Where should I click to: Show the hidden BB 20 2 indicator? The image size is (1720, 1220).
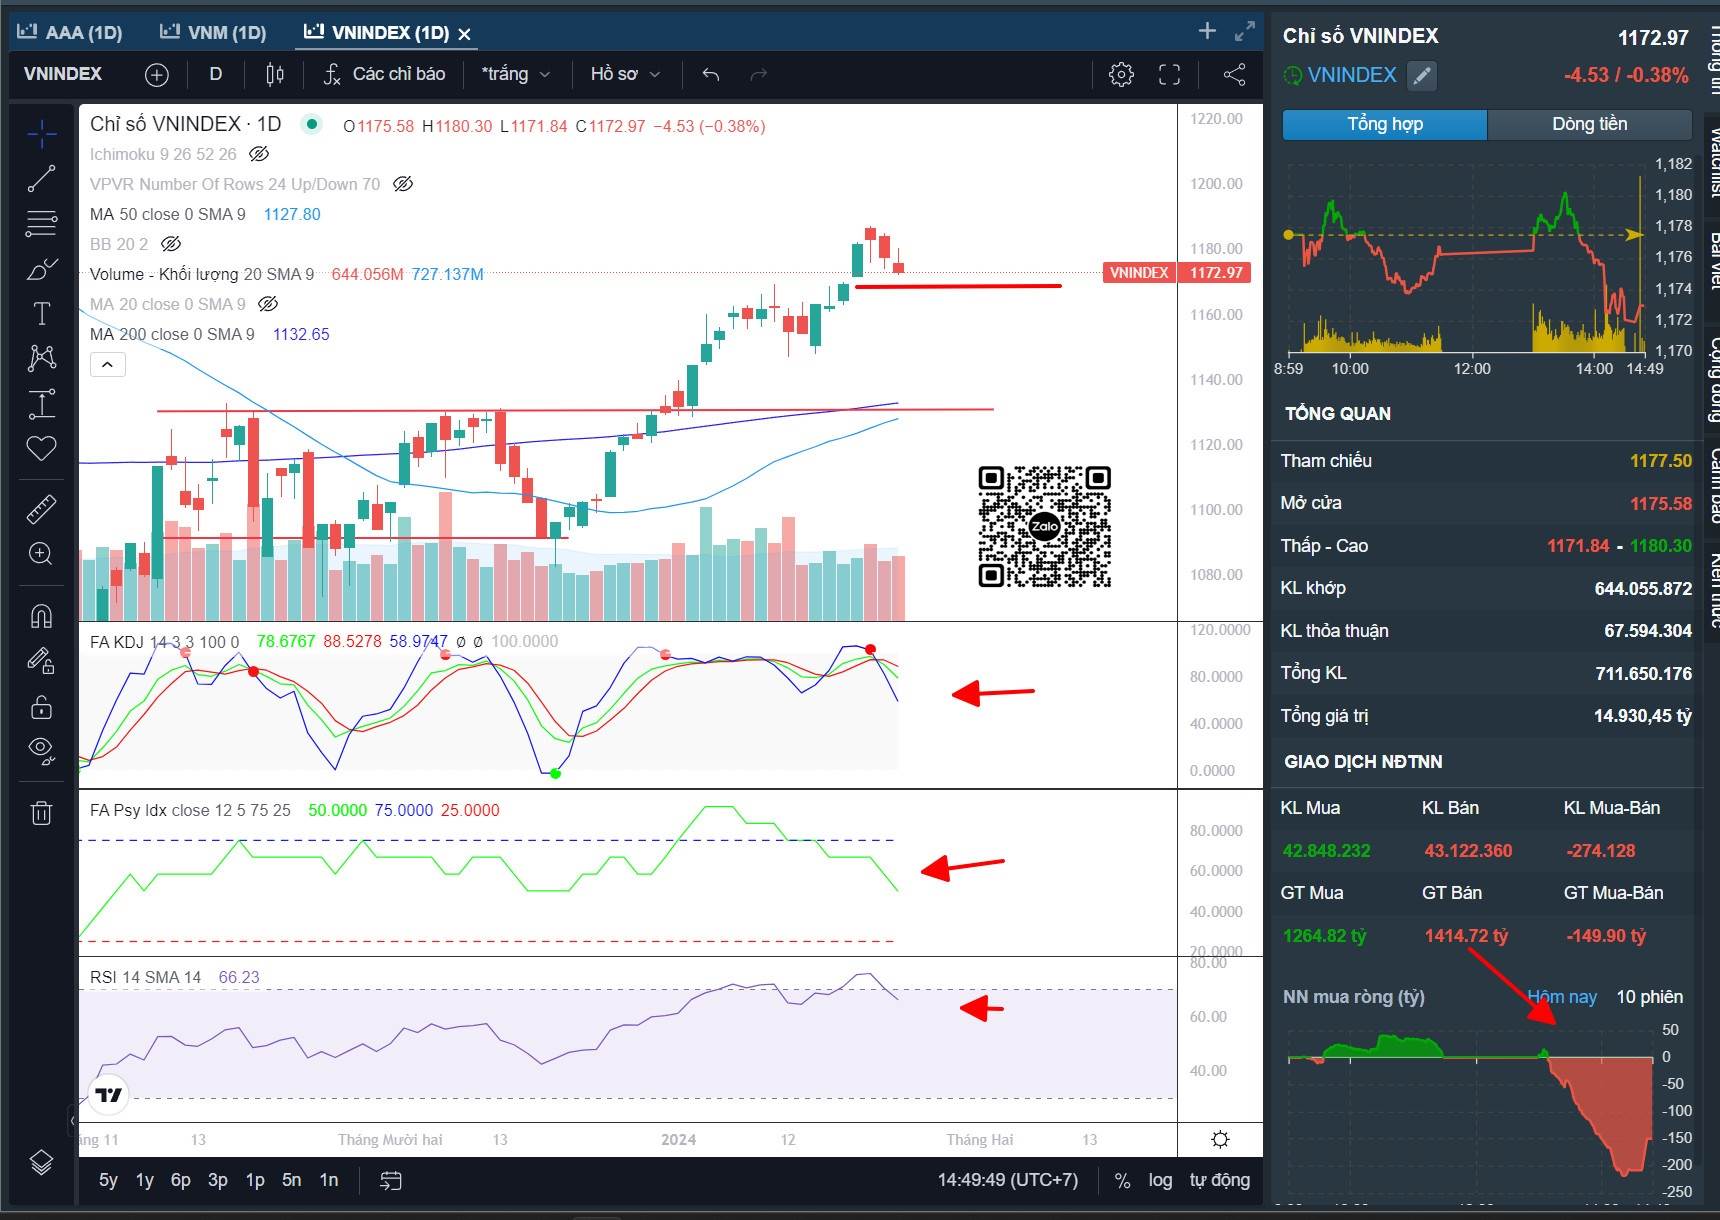[171, 244]
